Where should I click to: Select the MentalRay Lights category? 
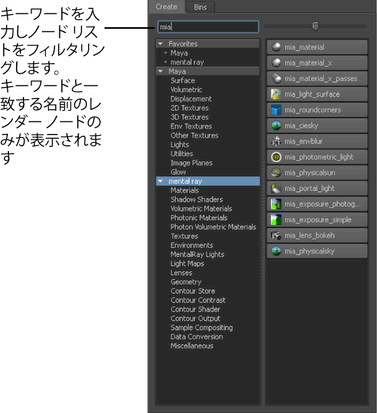[x=197, y=254]
